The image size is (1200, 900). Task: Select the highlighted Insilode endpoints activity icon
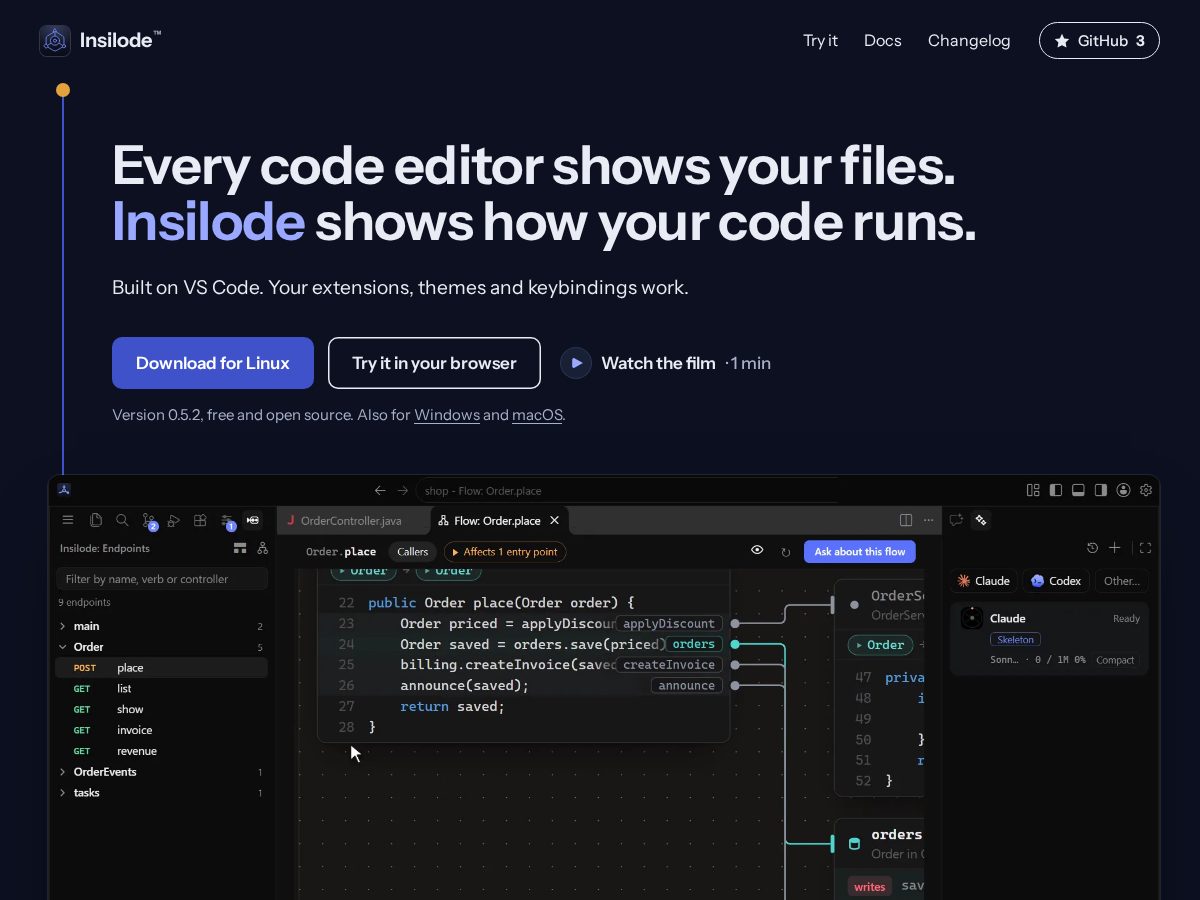click(253, 520)
